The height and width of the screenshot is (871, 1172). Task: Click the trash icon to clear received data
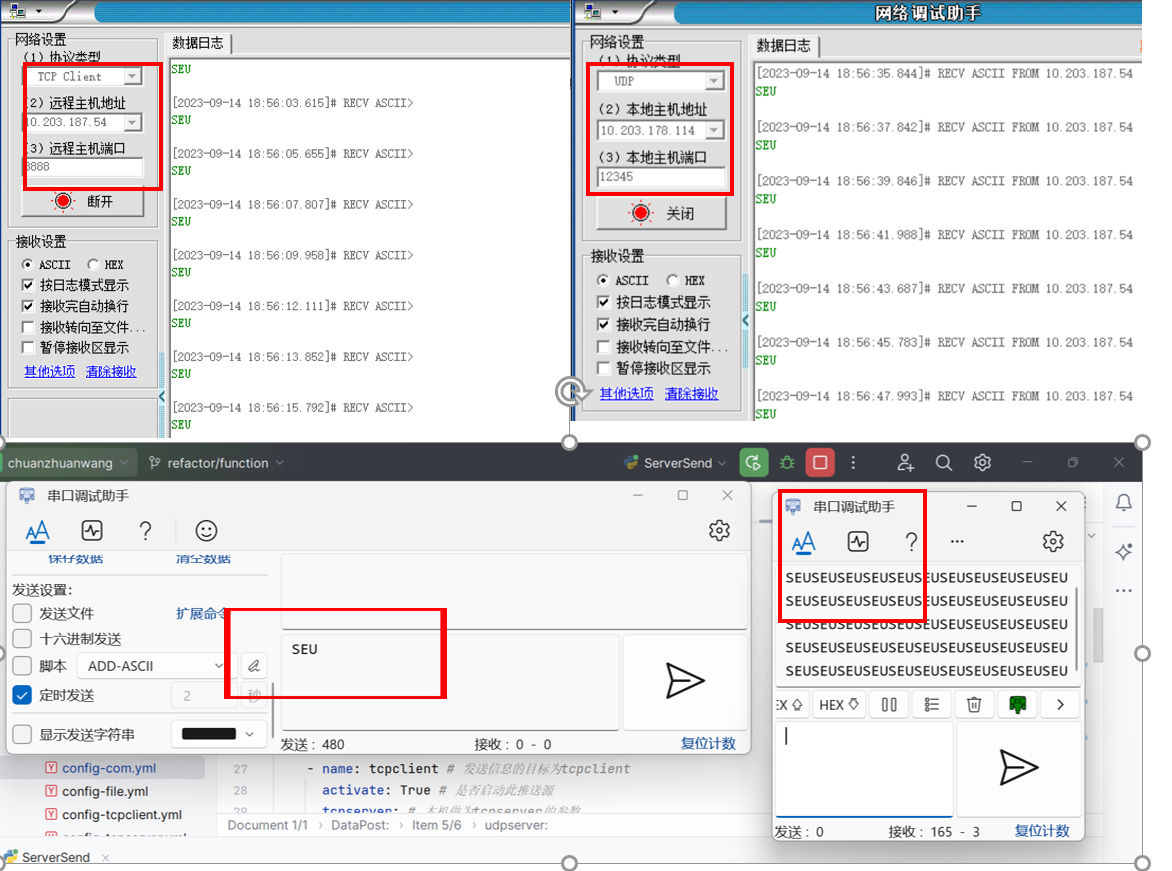[974, 705]
